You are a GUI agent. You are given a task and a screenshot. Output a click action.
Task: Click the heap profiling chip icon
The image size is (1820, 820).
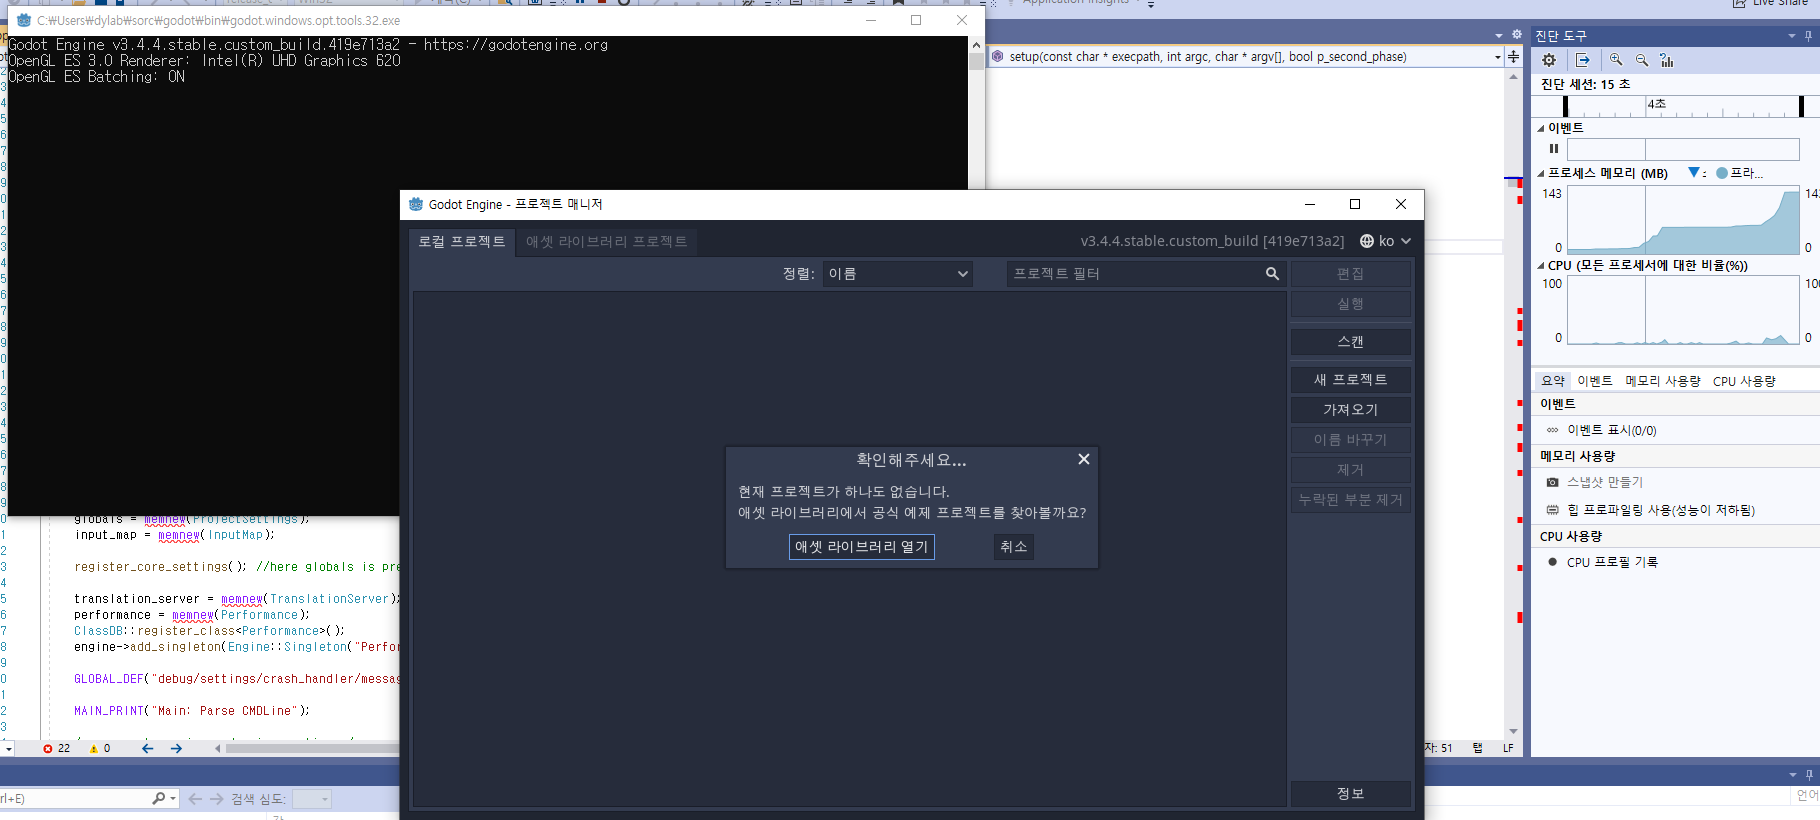tap(1552, 510)
